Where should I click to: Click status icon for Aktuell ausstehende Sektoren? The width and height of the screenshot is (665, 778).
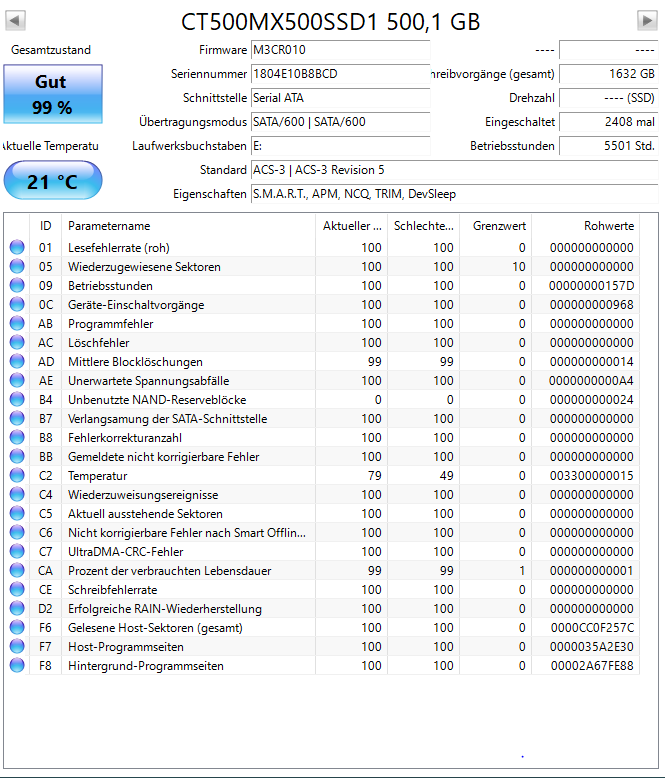point(17,514)
